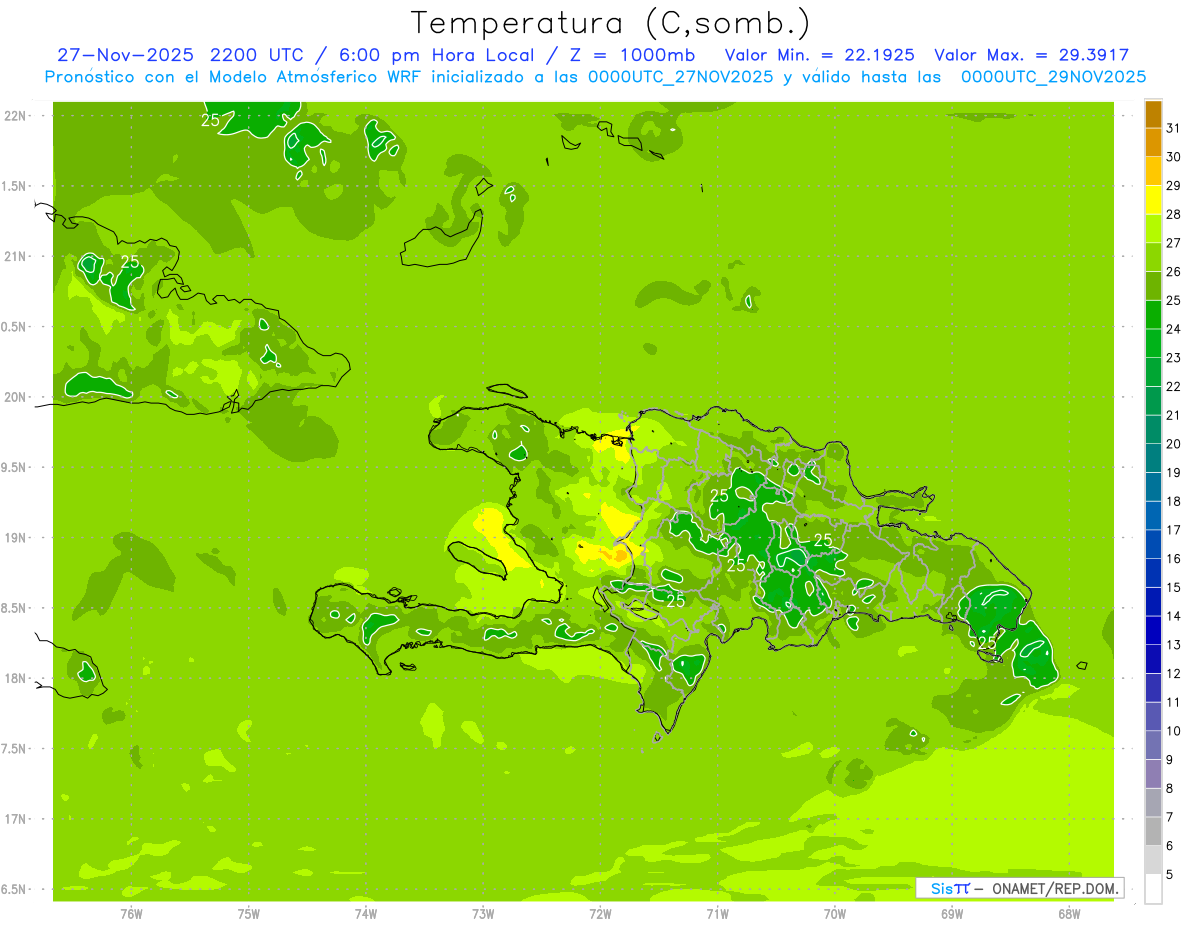The image size is (1200, 927).
Task: Pick the teal legend swatch between 19 and 20
Action: [x=1153, y=458]
